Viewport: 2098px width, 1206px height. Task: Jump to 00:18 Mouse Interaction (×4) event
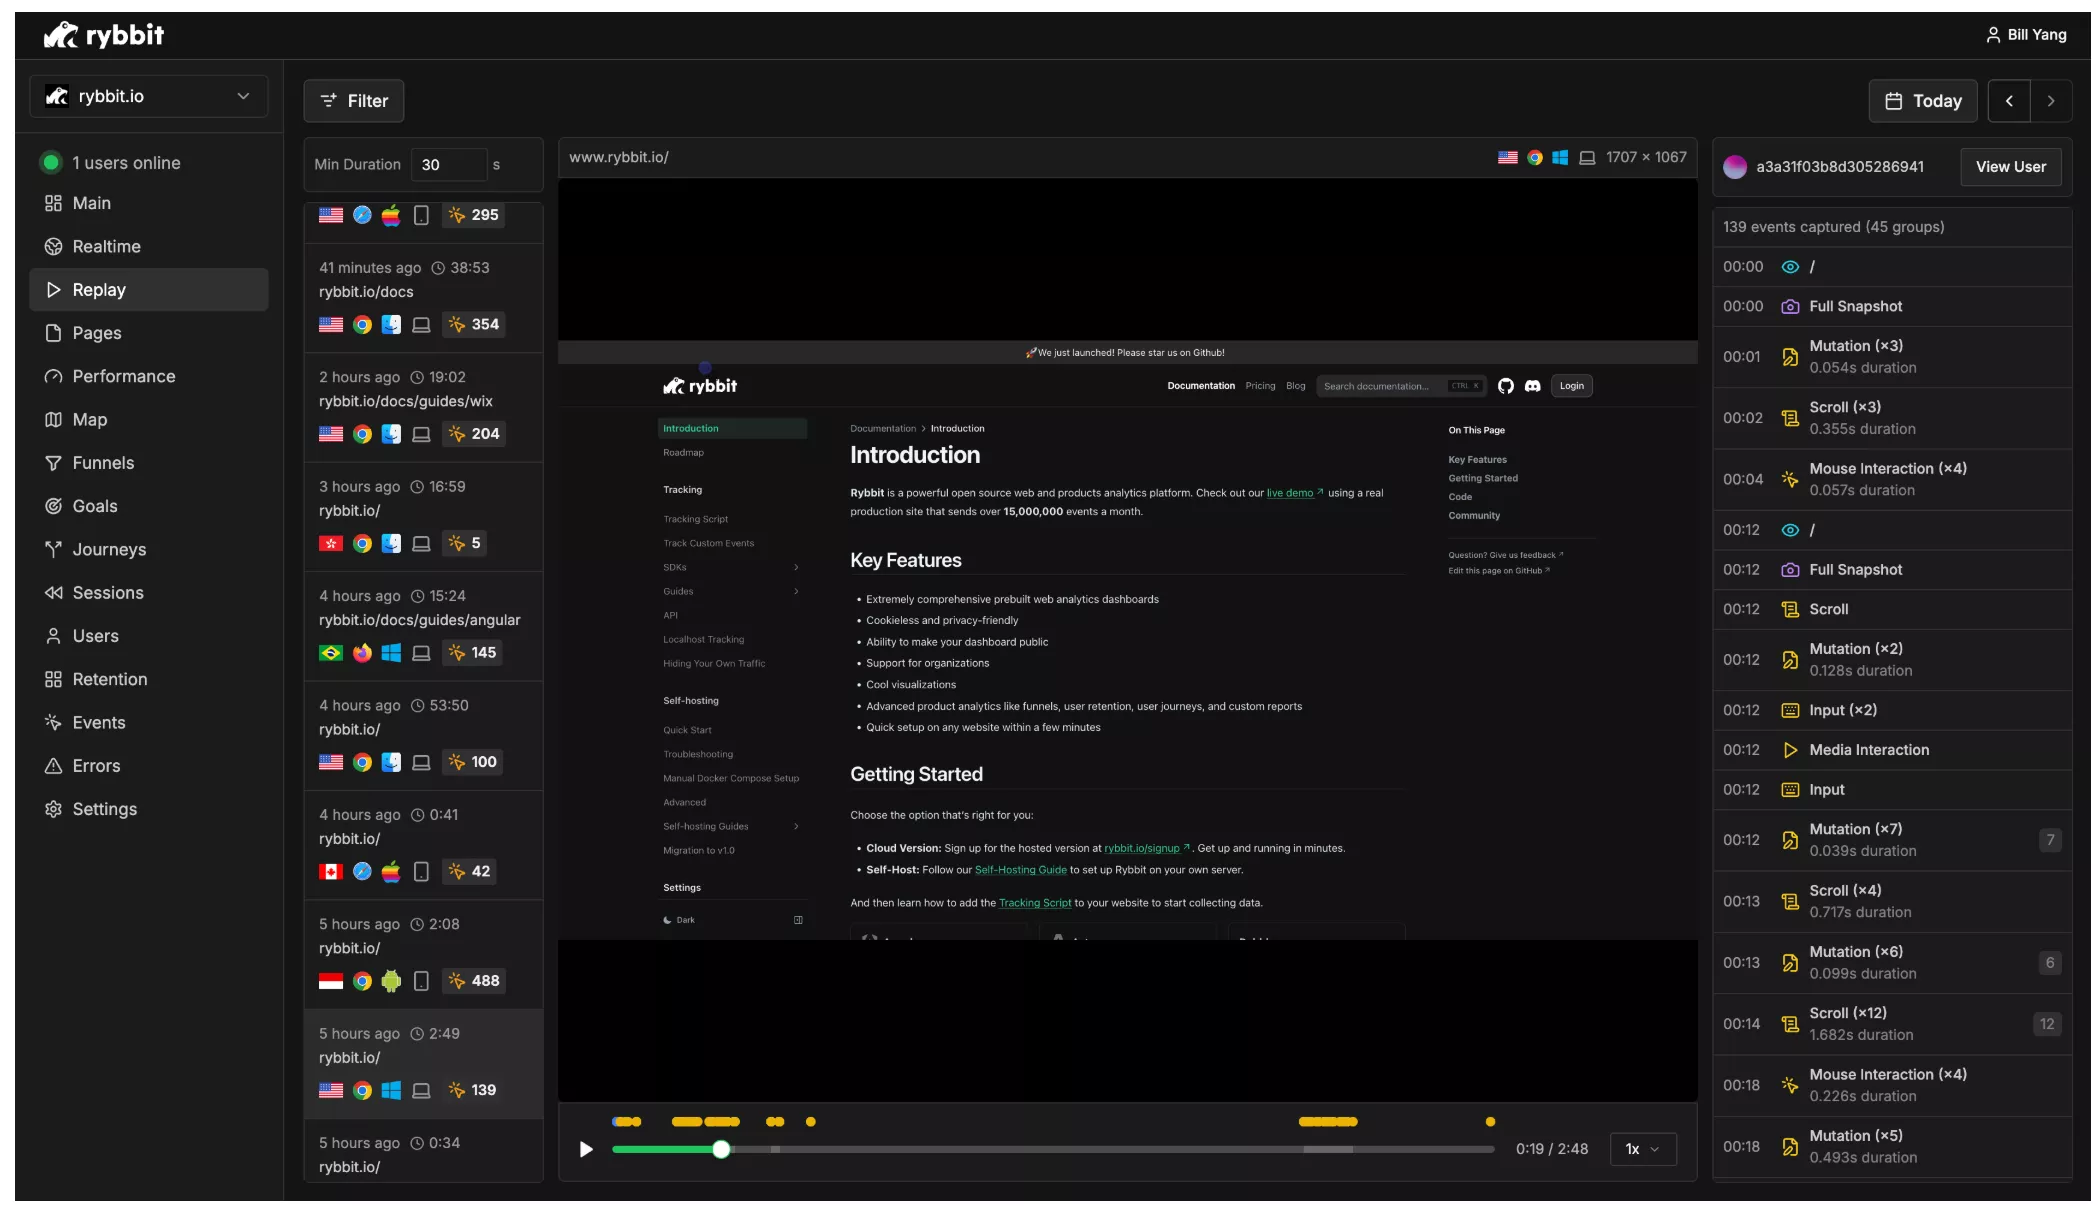click(x=1892, y=1085)
